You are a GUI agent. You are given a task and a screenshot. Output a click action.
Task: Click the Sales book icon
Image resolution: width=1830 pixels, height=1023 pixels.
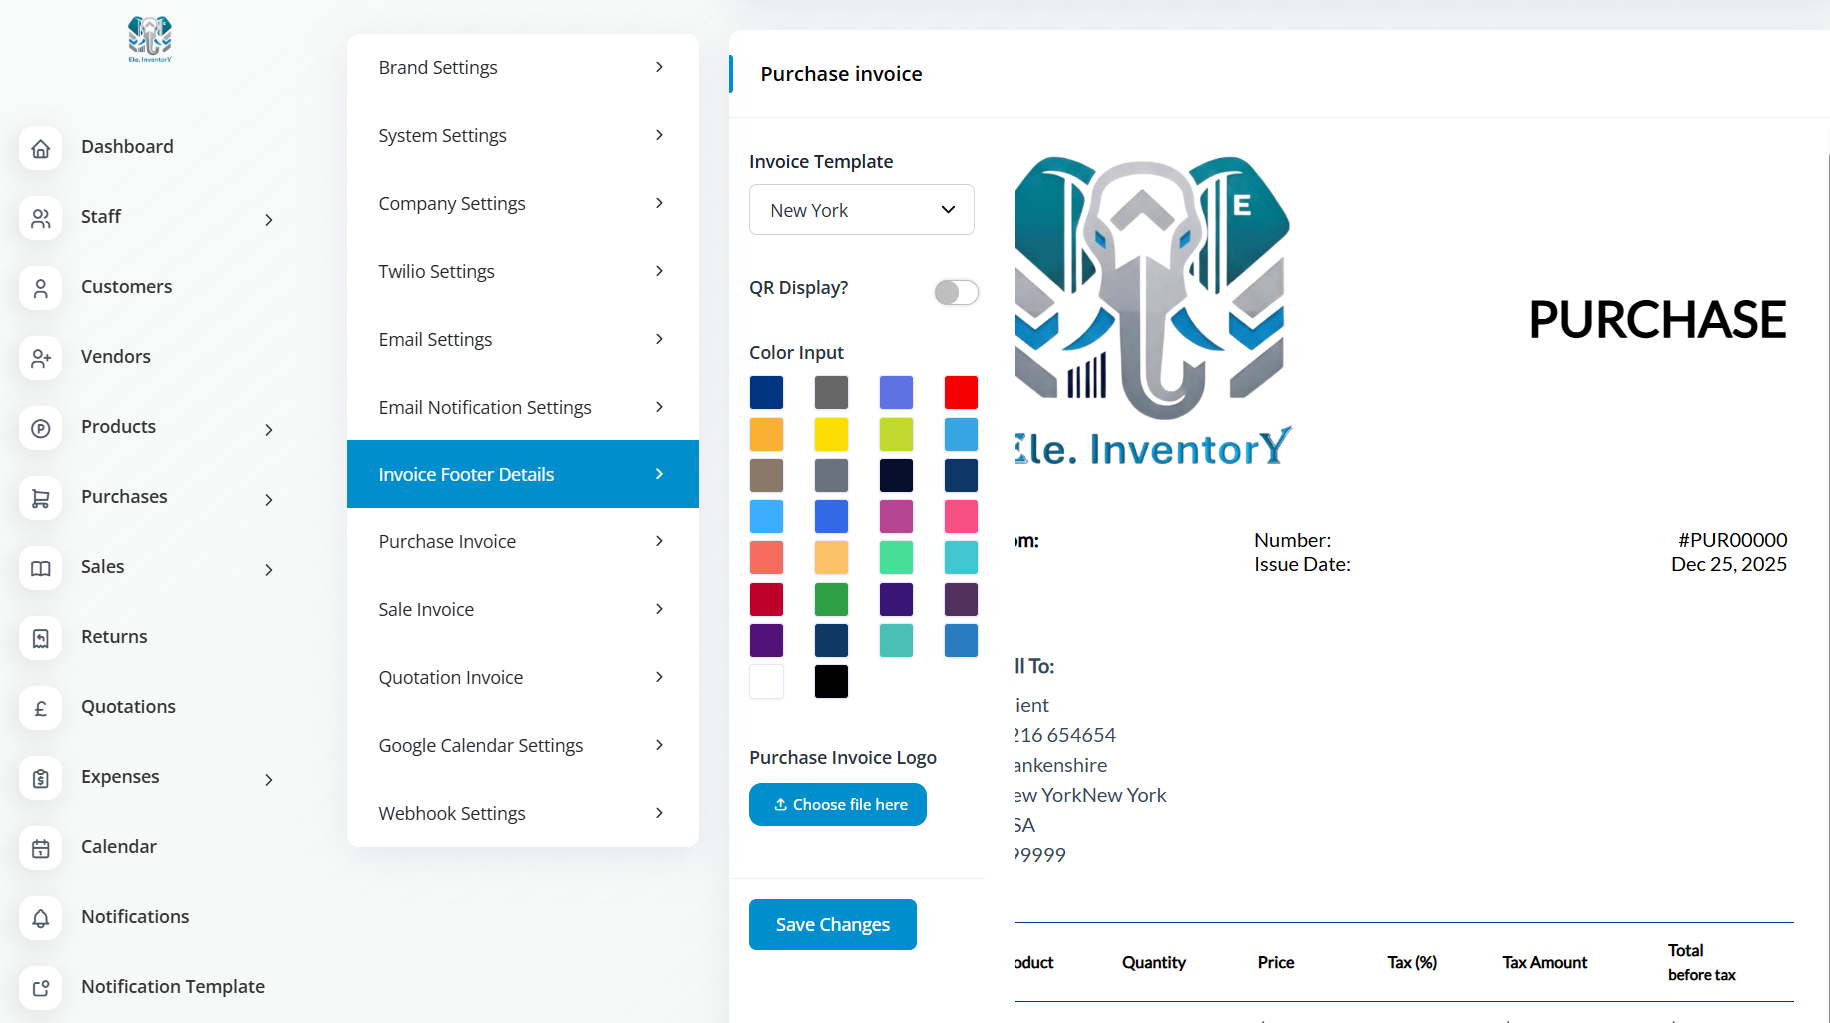(41, 568)
